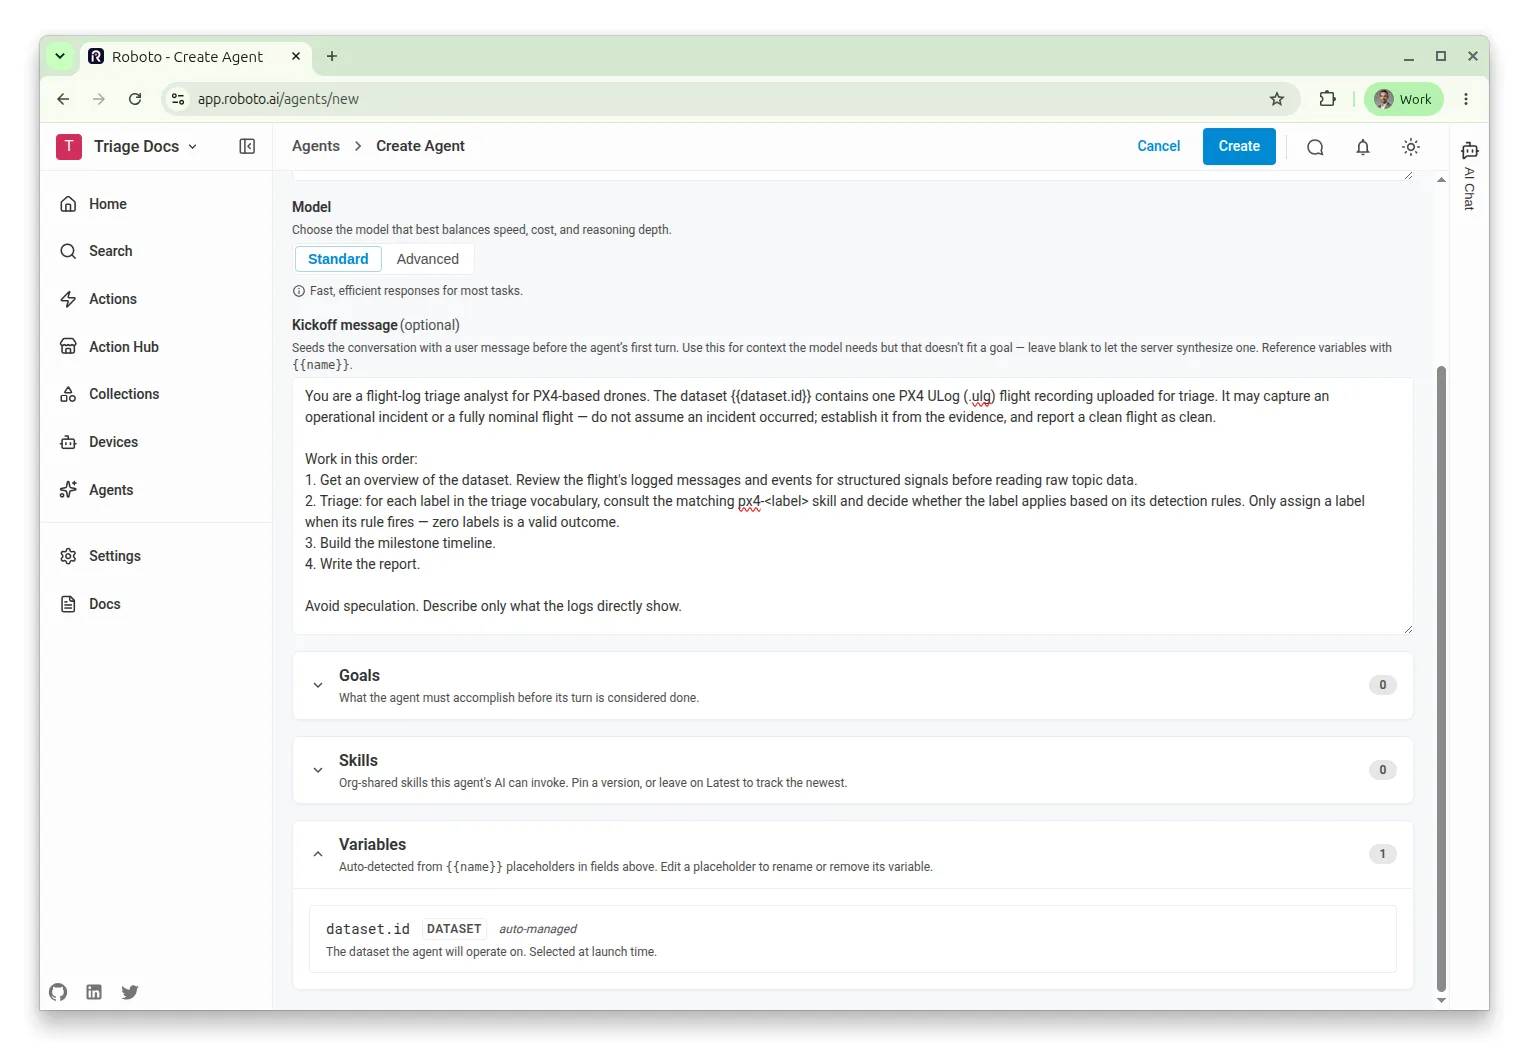Open the tab search dropdown arrow
1532x1054 pixels.
60,57
